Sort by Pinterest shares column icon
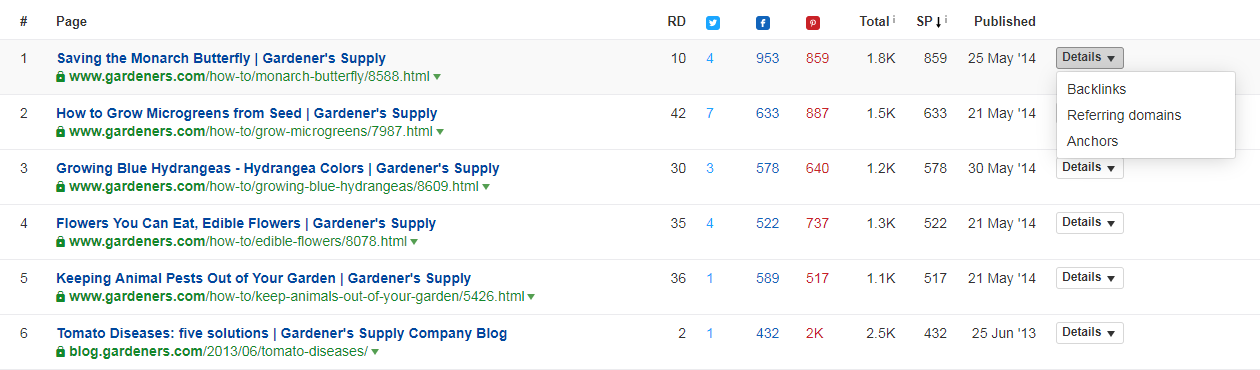This screenshot has height=370, width=1260. pos(812,22)
